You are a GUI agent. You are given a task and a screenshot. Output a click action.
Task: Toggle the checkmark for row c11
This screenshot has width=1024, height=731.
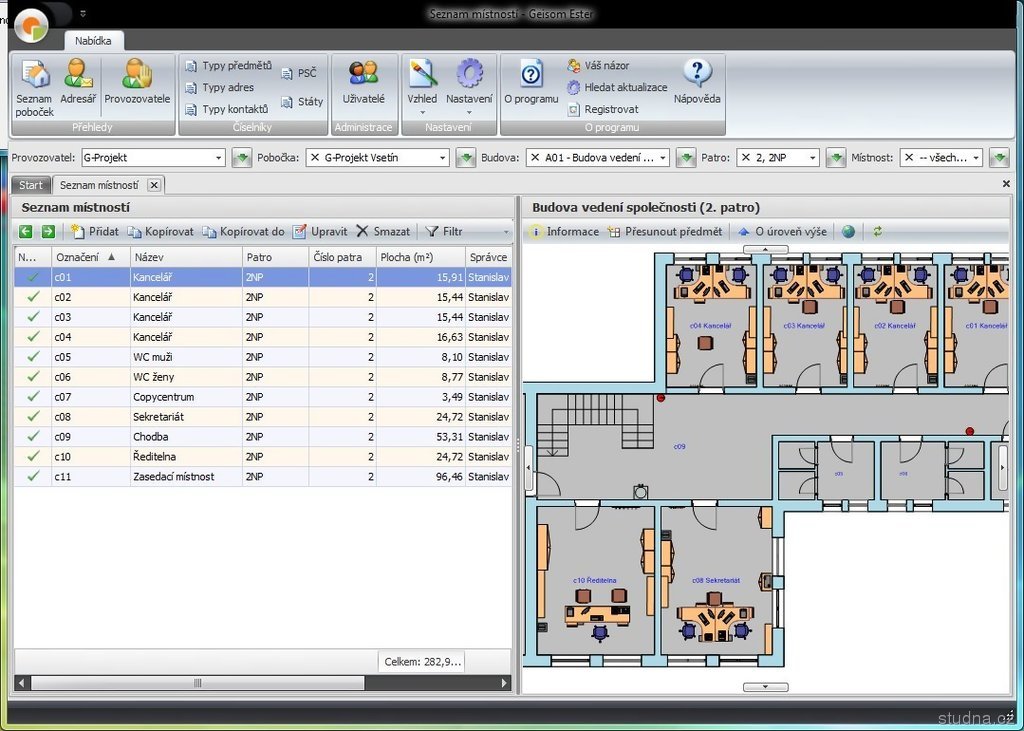(33, 477)
